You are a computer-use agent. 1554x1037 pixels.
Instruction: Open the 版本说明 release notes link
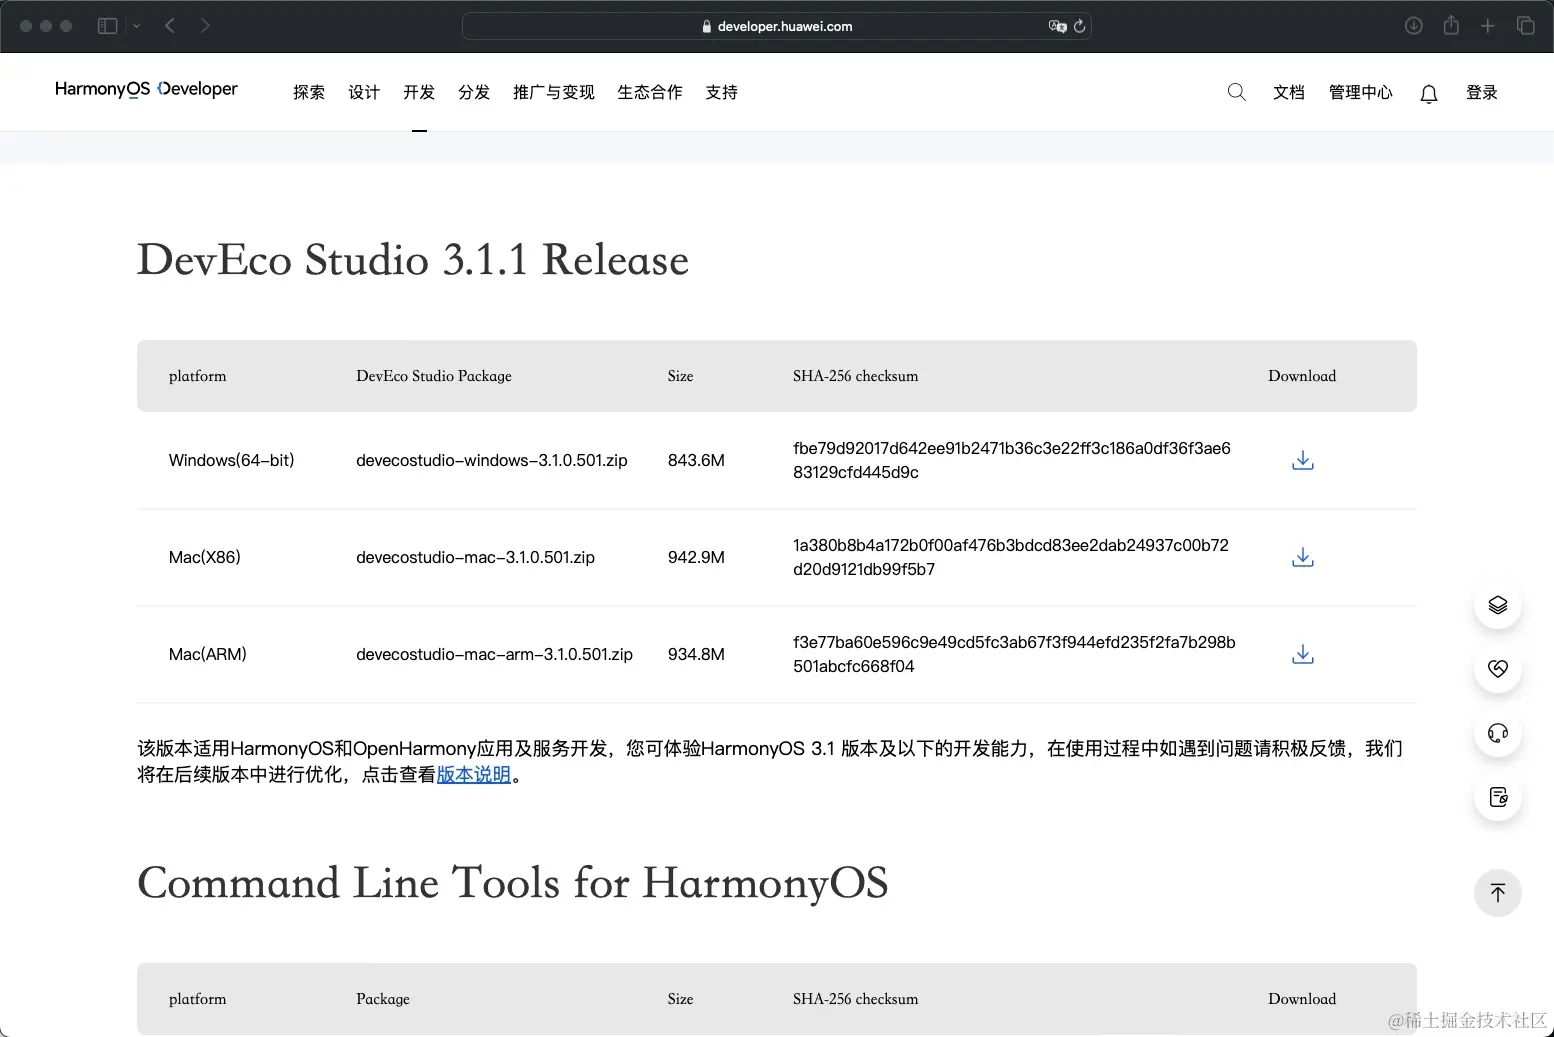pos(474,775)
